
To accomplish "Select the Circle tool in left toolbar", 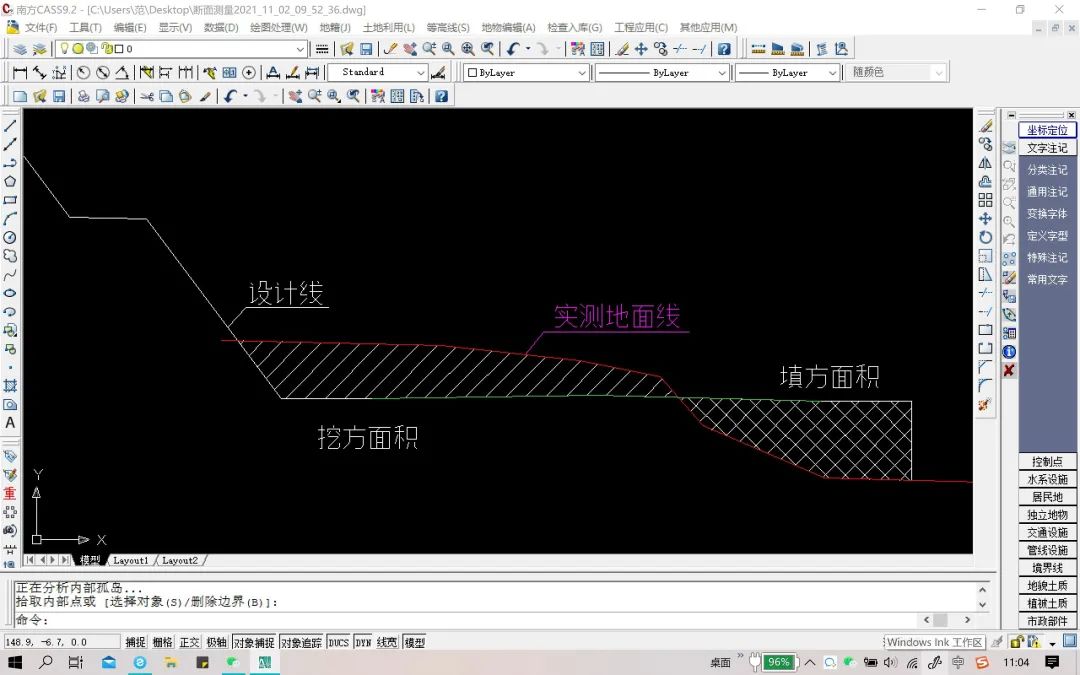I will pyautogui.click(x=10, y=237).
